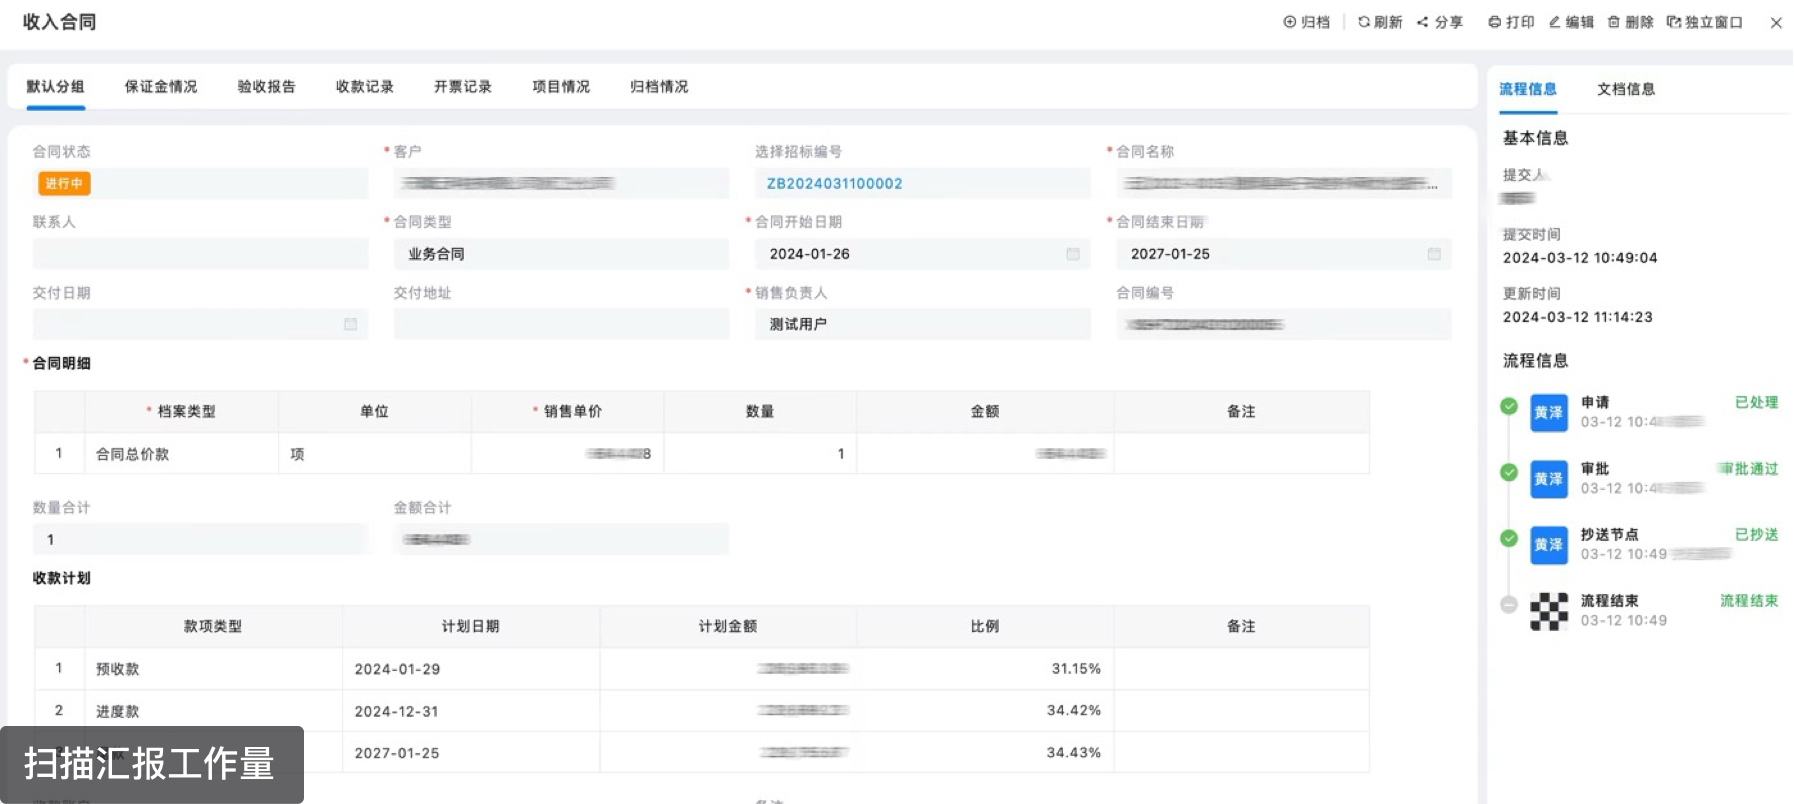Screen dimensions: 1794x804
Task: Open bid number link ZB2024031100002
Action: [x=834, y=184]
